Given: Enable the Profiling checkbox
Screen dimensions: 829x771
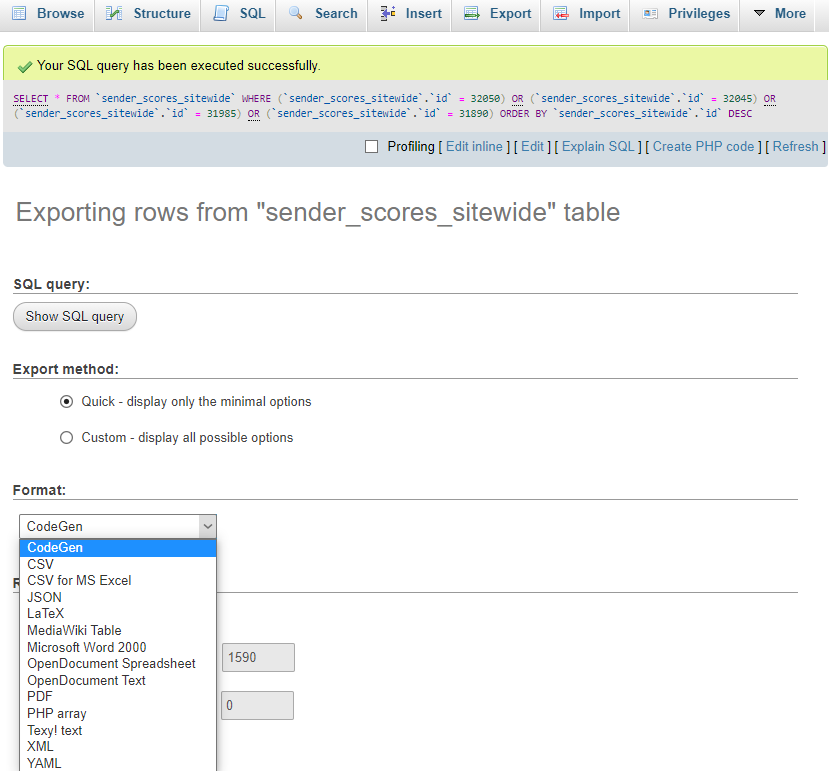Looking at the screenshot, I should [371, 146].
